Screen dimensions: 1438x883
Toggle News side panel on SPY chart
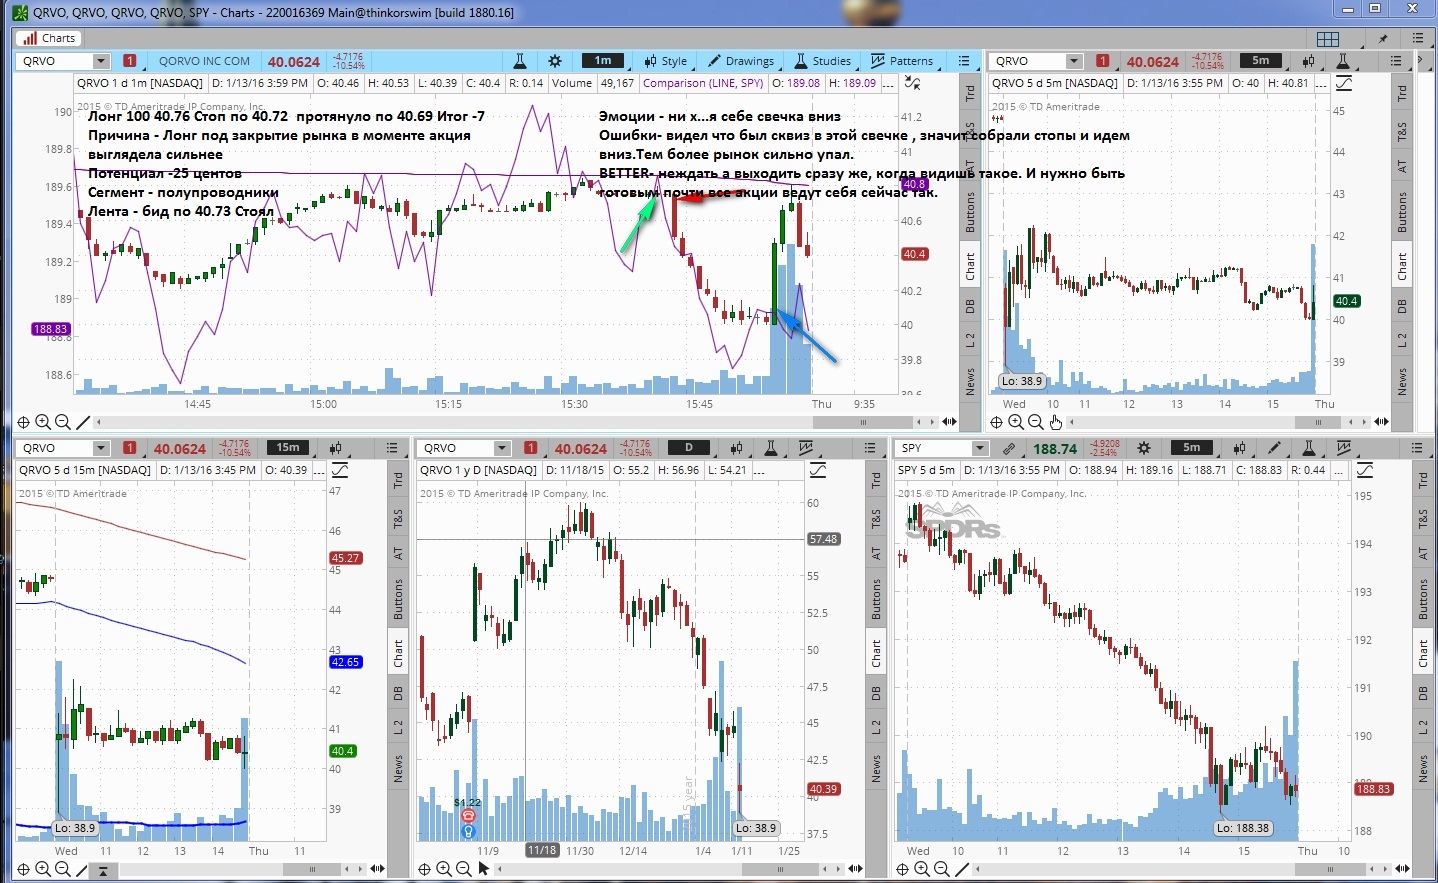tap(1423, 768)
